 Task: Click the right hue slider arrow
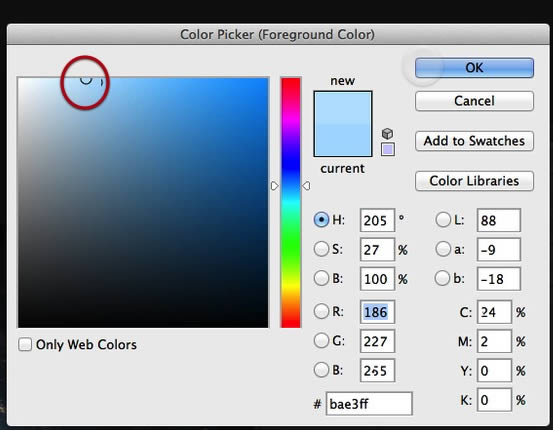coord(306,186)
